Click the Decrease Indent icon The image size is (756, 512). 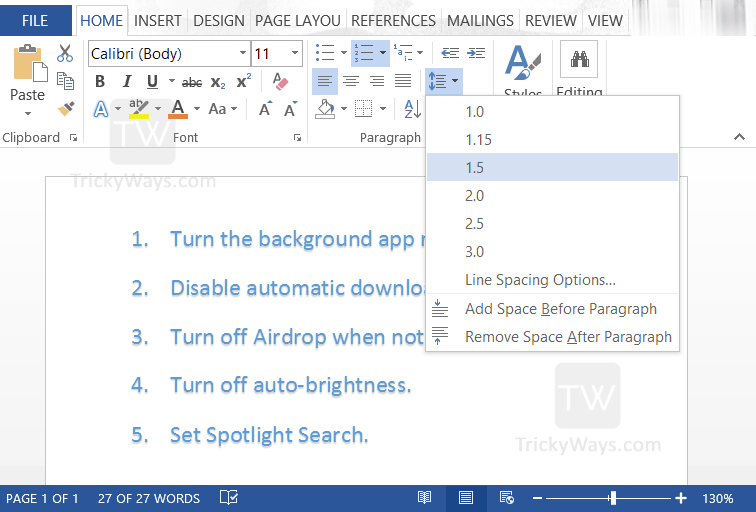click(x=450, y=53)
